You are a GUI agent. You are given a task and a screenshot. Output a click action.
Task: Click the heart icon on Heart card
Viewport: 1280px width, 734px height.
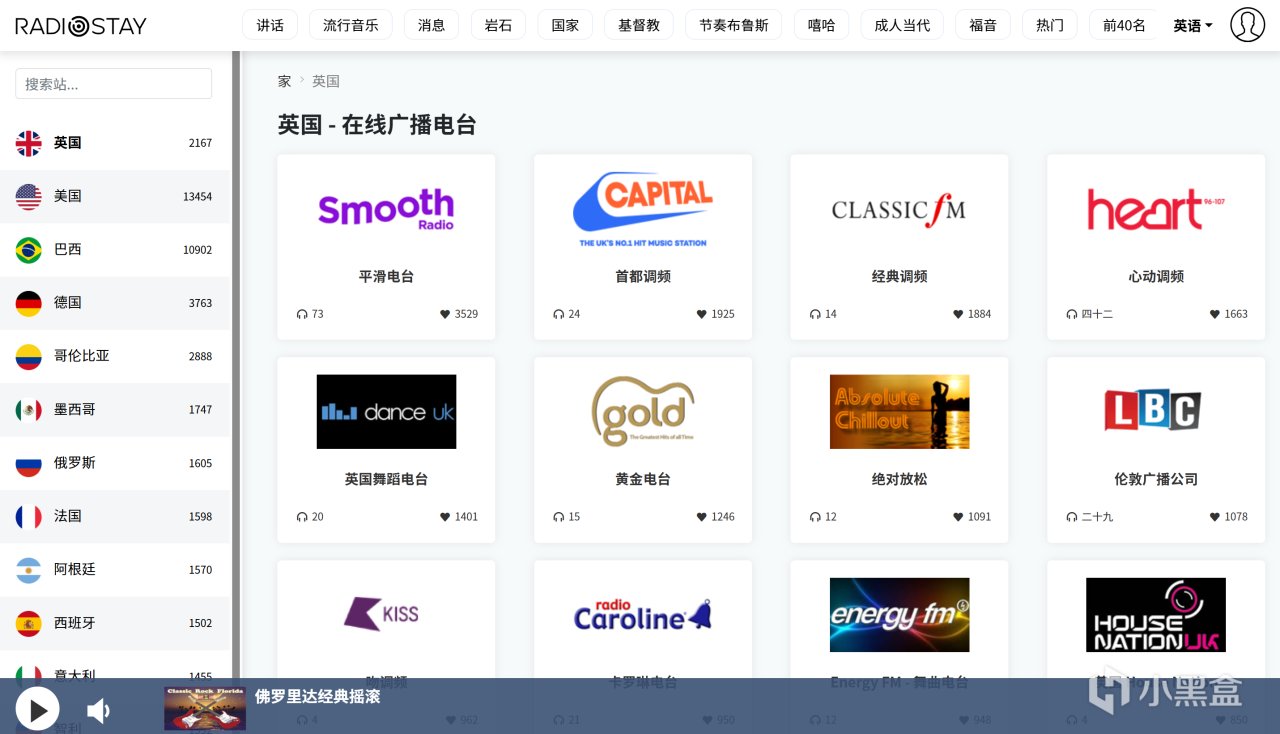pos(1215,314)
